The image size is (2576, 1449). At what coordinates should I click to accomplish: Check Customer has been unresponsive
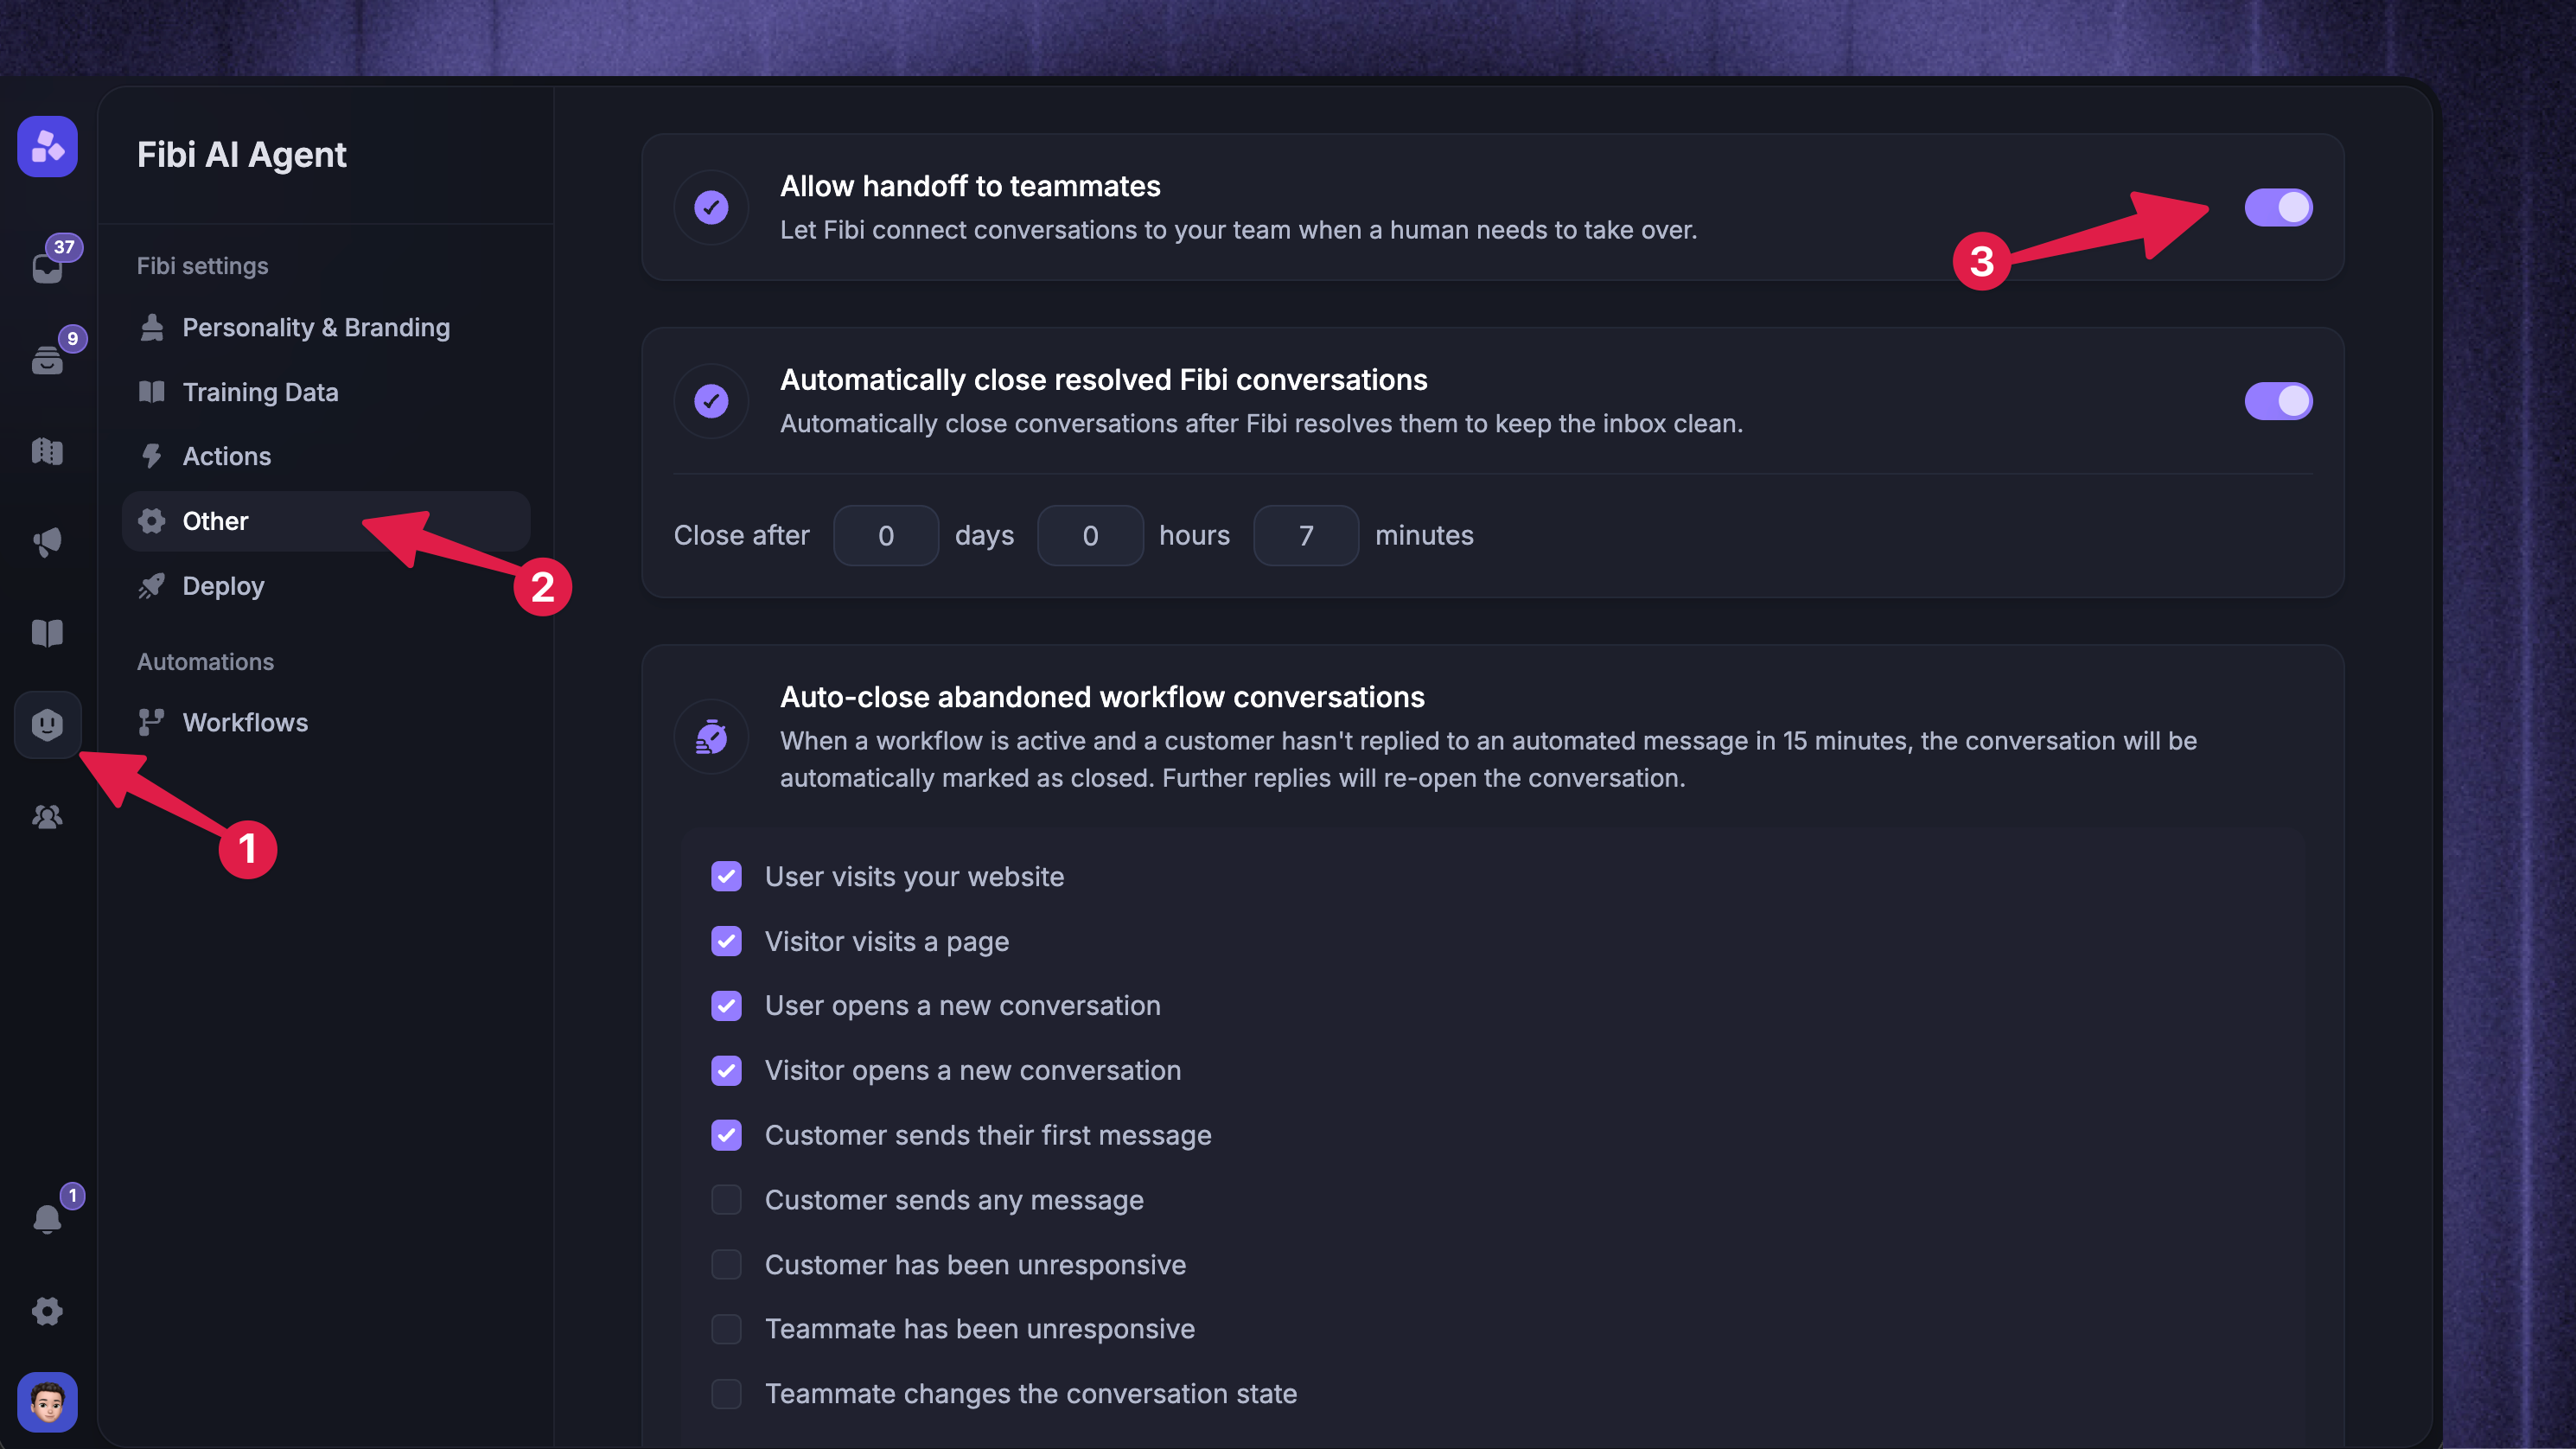[726, 1265]
